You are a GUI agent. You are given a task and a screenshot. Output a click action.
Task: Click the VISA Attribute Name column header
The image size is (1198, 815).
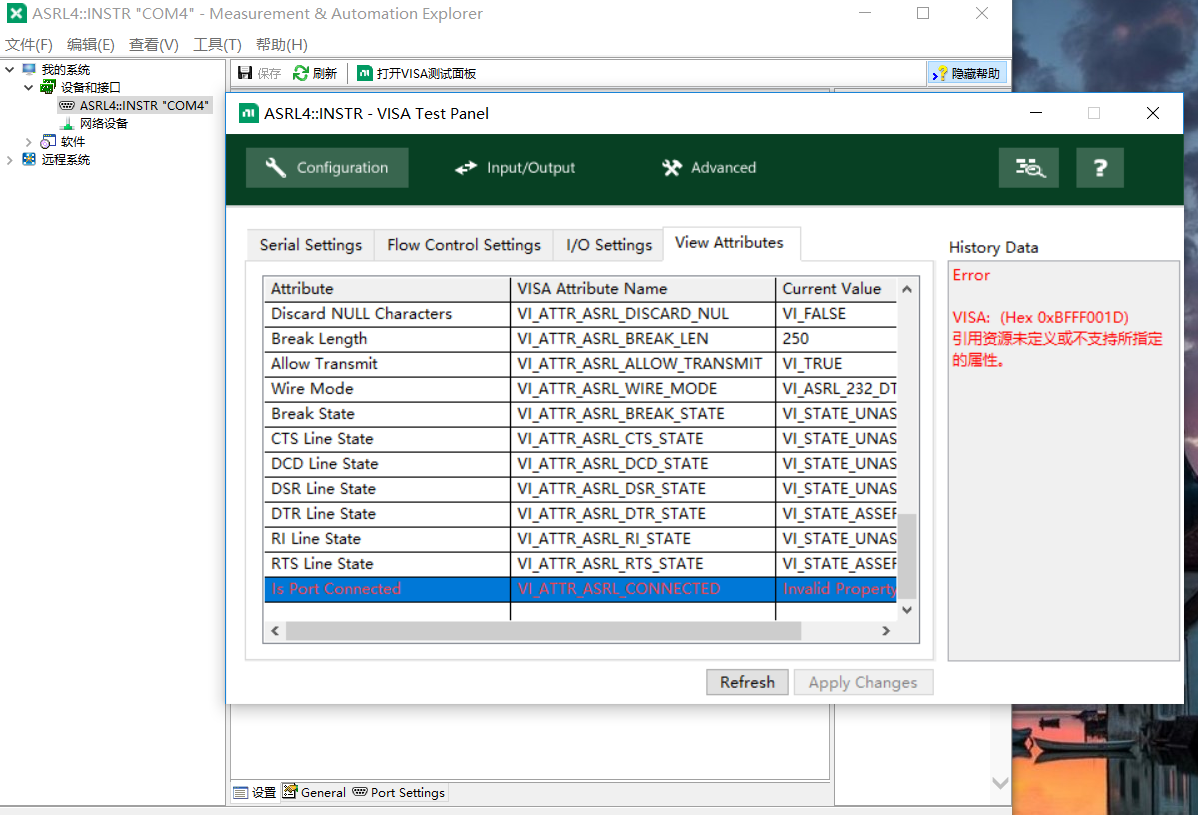click(643, 289)
